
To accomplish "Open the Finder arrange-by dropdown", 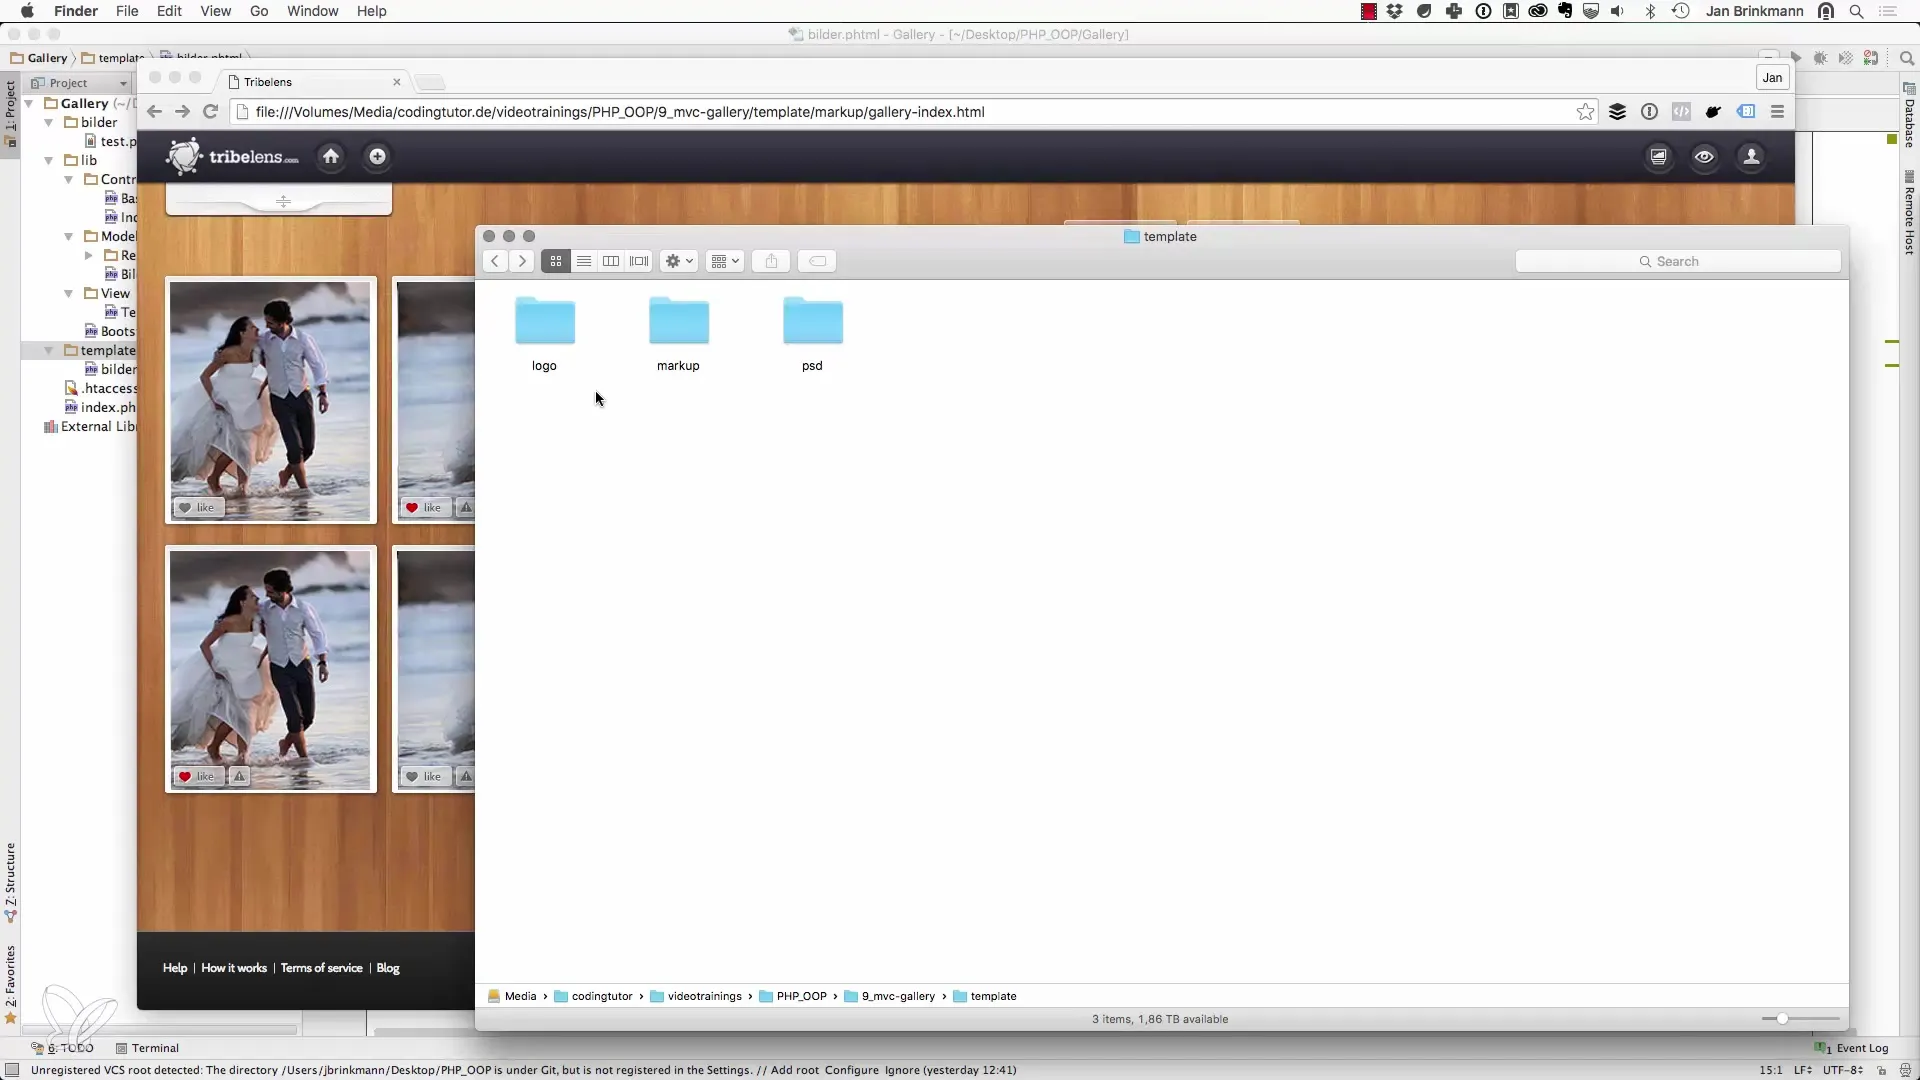I will pos(725,261).
